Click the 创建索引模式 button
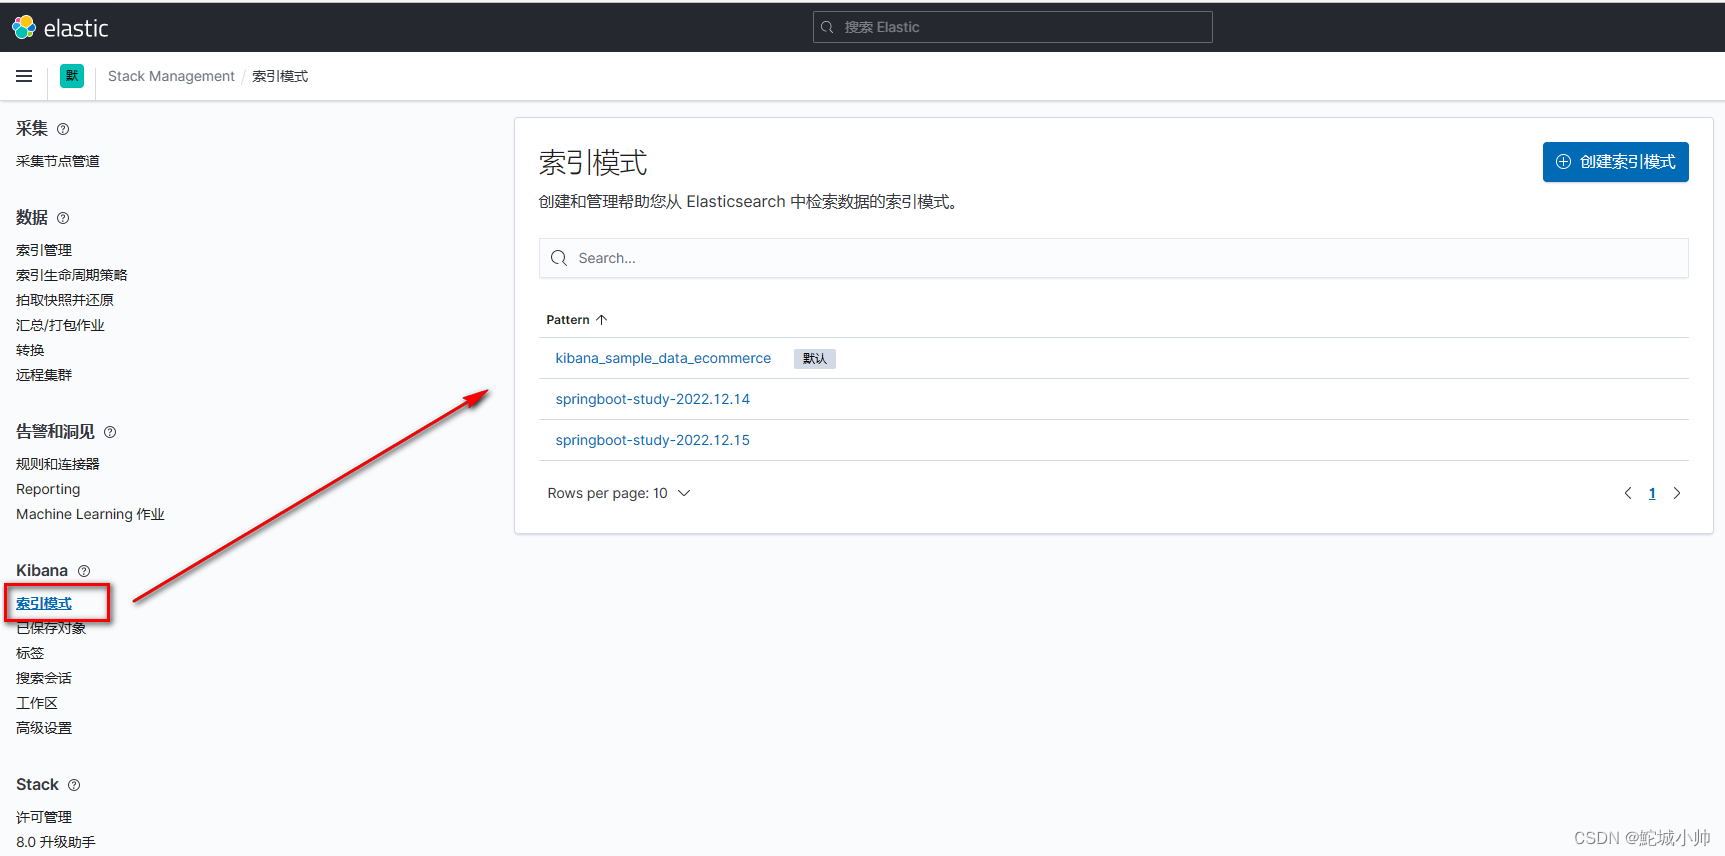 click(x=1615, y=162)
